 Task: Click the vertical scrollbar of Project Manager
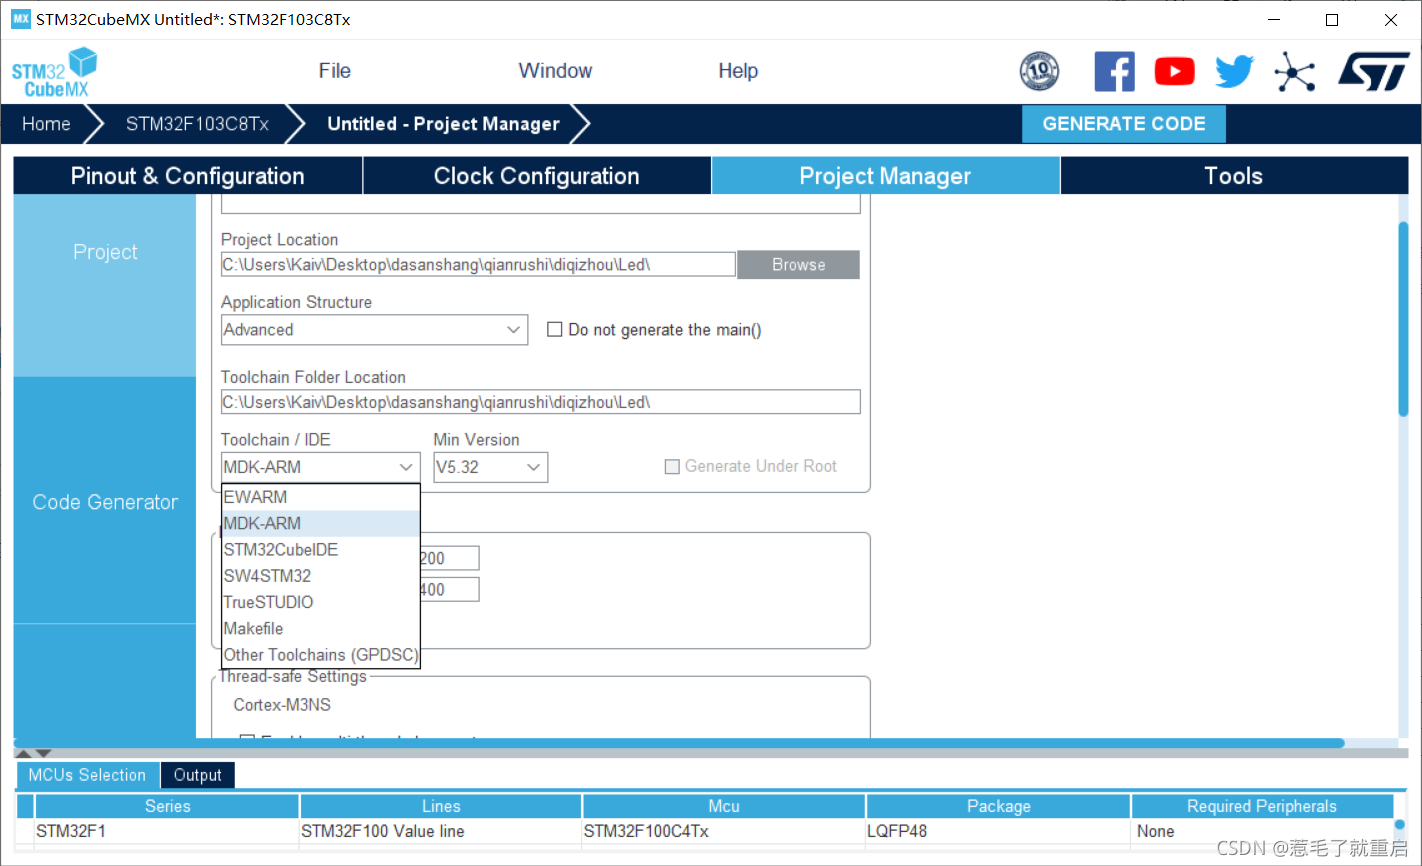[x=1403, y=318]
